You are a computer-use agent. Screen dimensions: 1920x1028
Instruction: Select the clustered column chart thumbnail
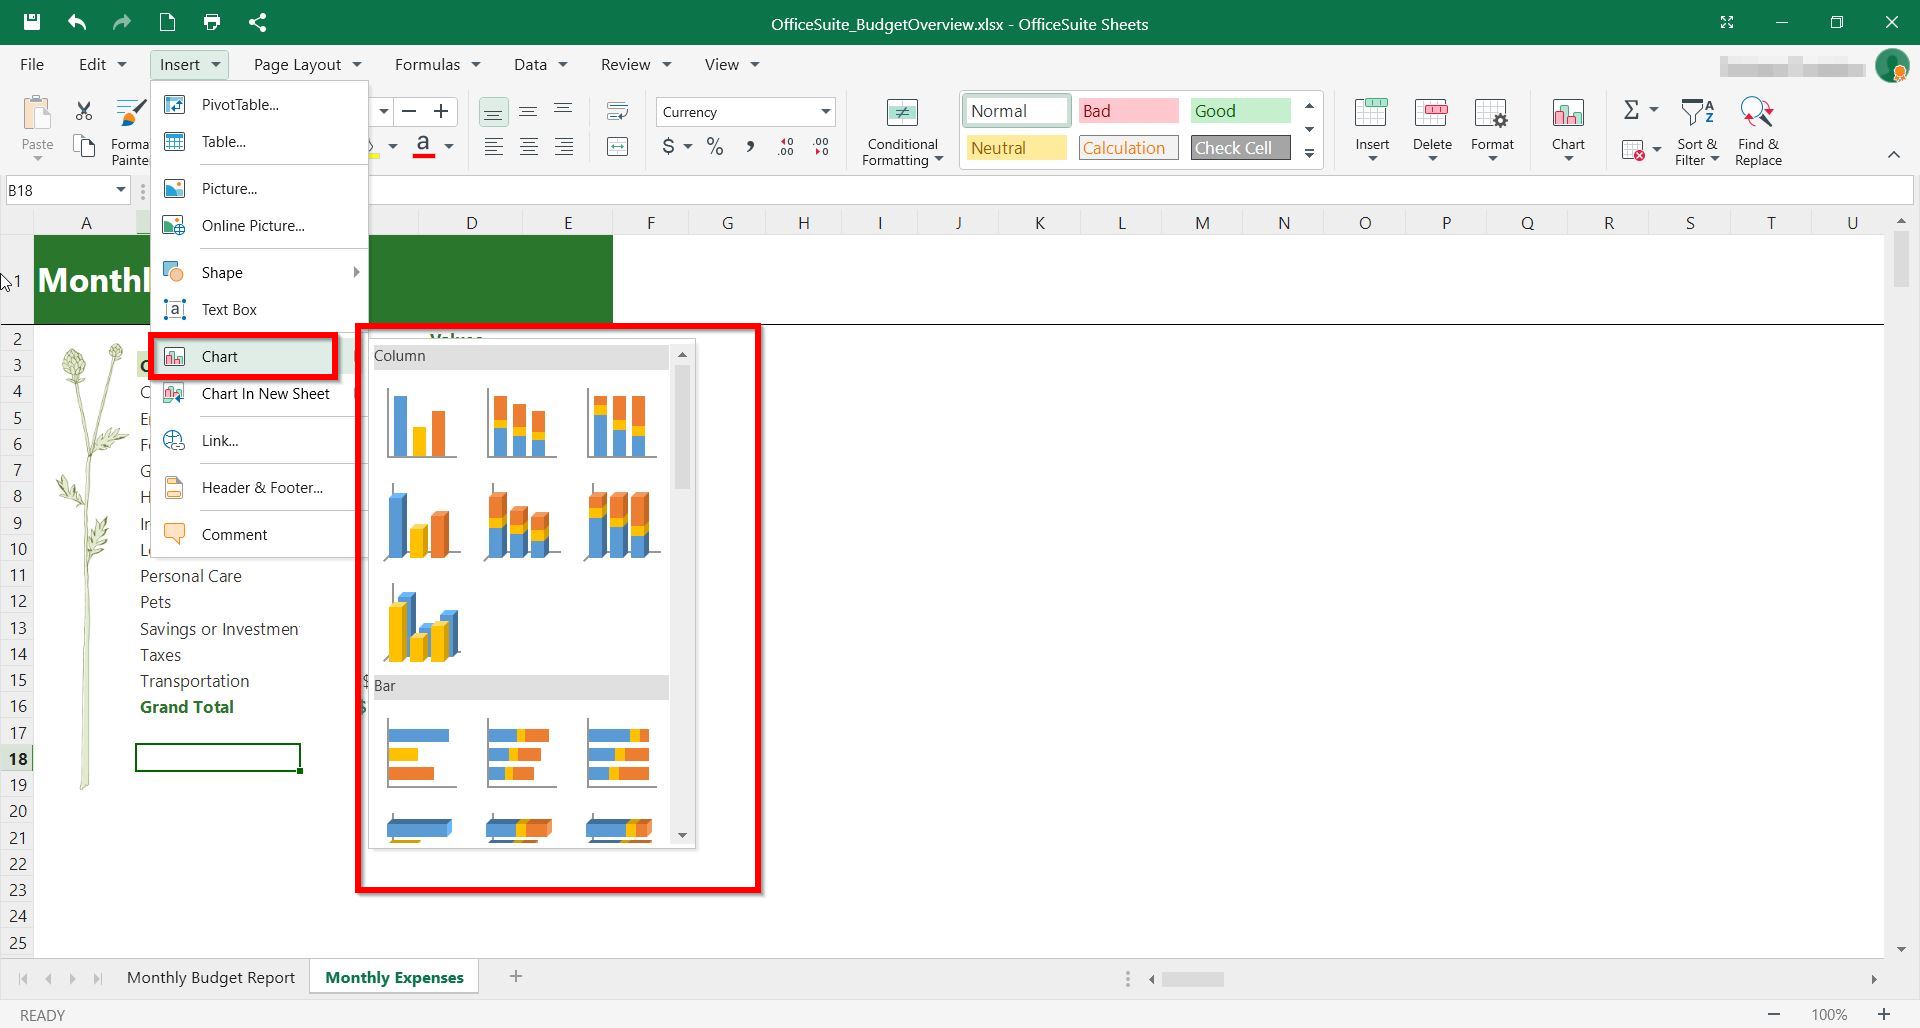coord(421,423)
